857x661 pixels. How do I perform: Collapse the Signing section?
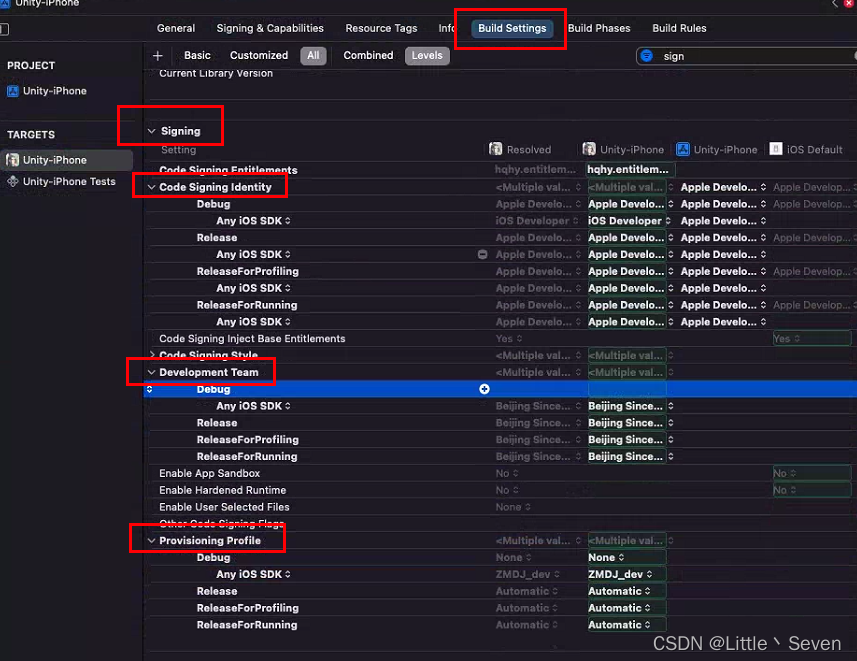click(152, 131)
